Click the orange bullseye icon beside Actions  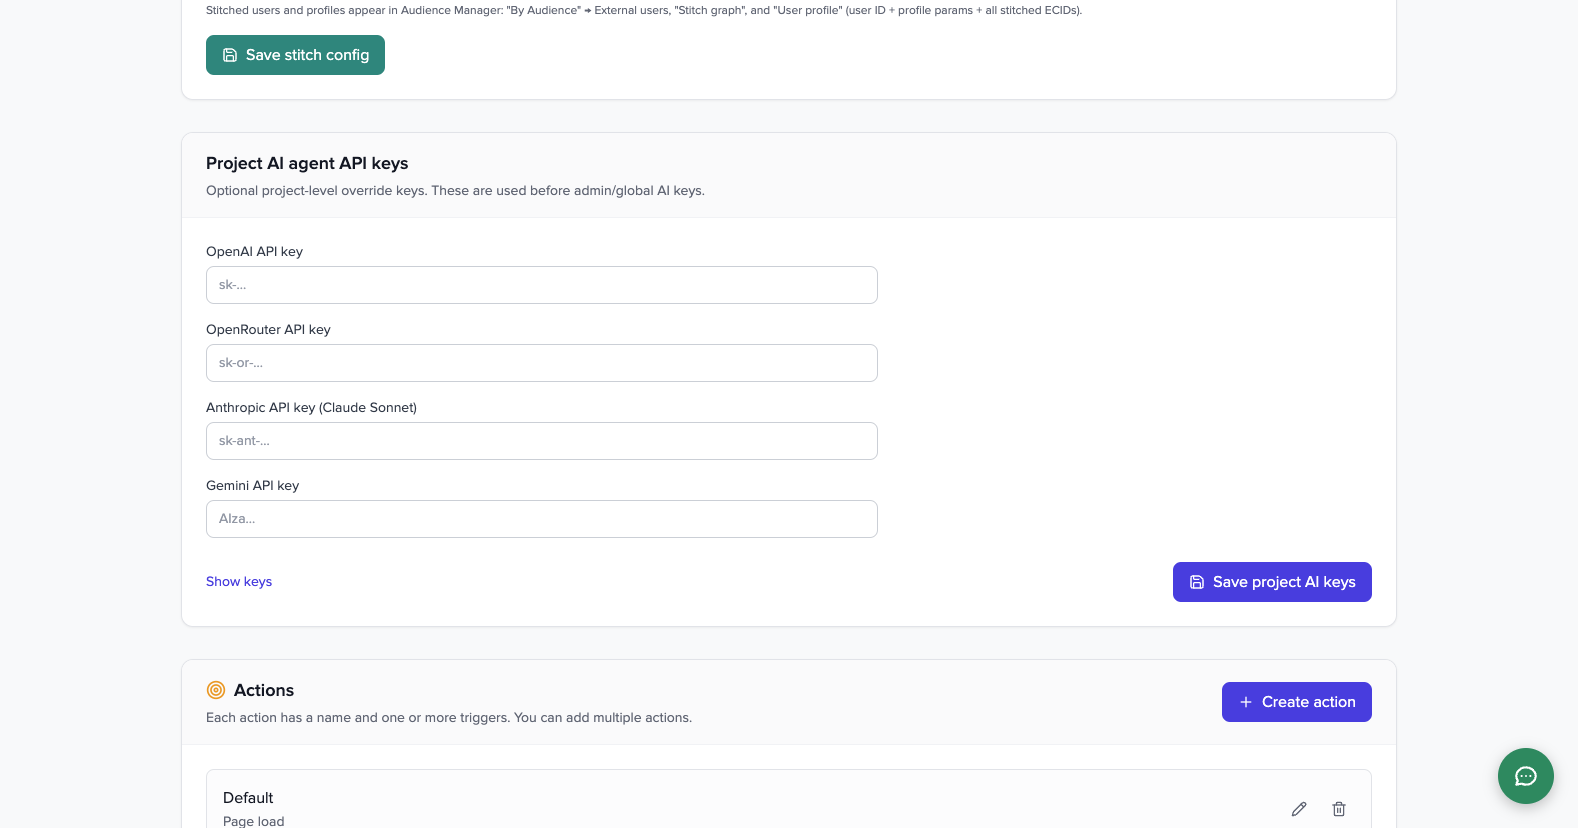(215, 690)
